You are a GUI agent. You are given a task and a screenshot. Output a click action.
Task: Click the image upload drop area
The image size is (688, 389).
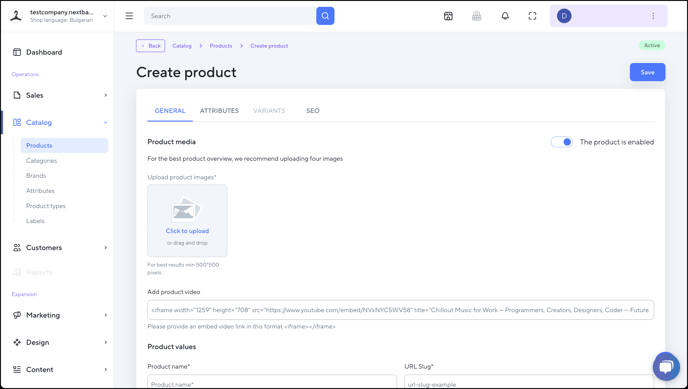[x=187, y=221]
